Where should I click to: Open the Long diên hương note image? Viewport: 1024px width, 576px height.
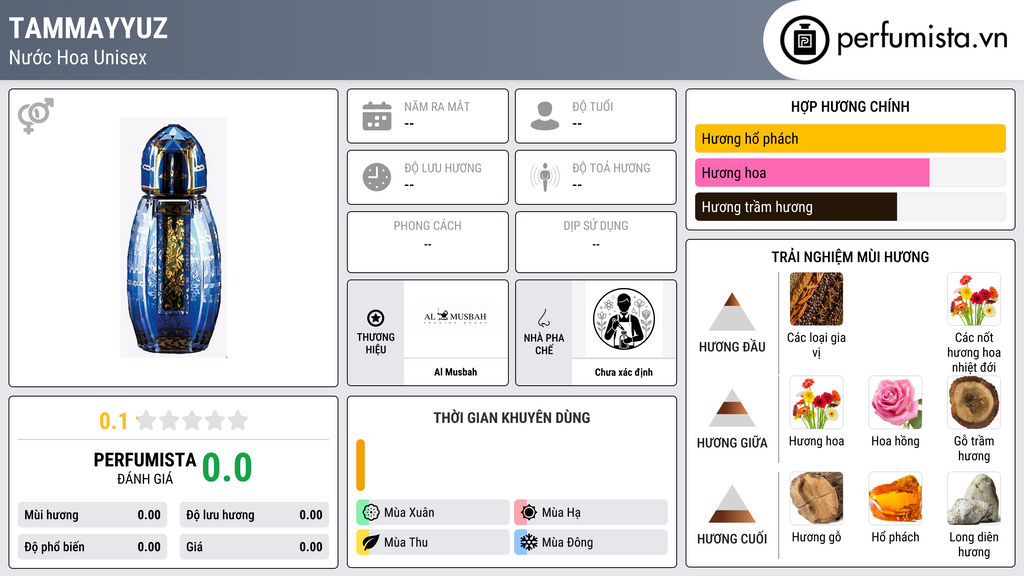coord(974,498)
